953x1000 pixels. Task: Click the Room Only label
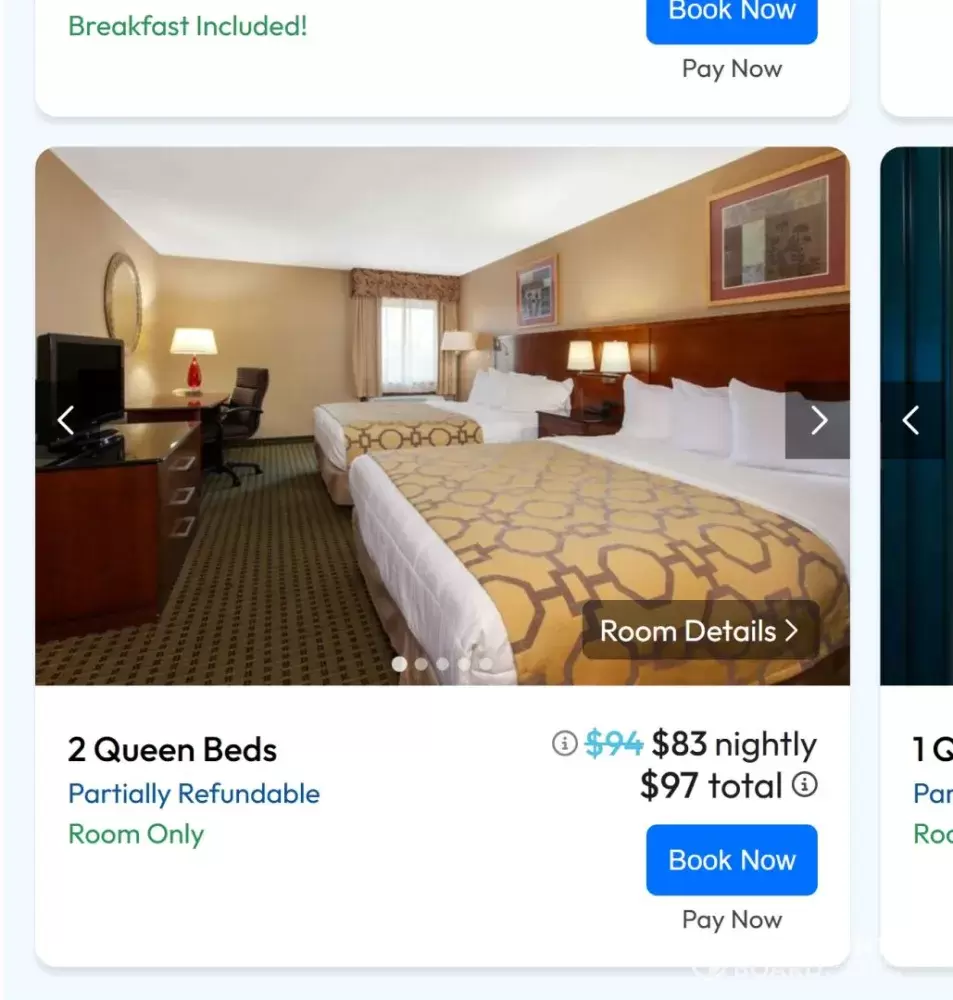click(136, 834)
